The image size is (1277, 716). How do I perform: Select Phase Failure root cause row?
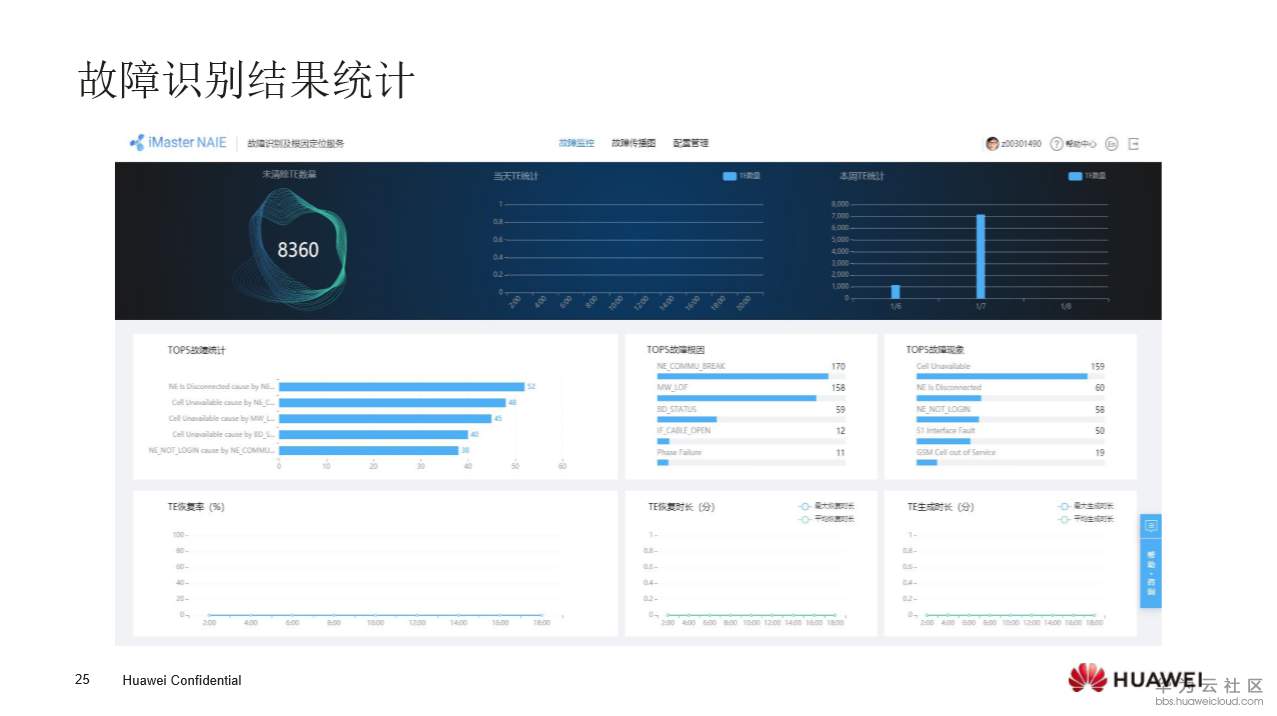pos(751,457)
